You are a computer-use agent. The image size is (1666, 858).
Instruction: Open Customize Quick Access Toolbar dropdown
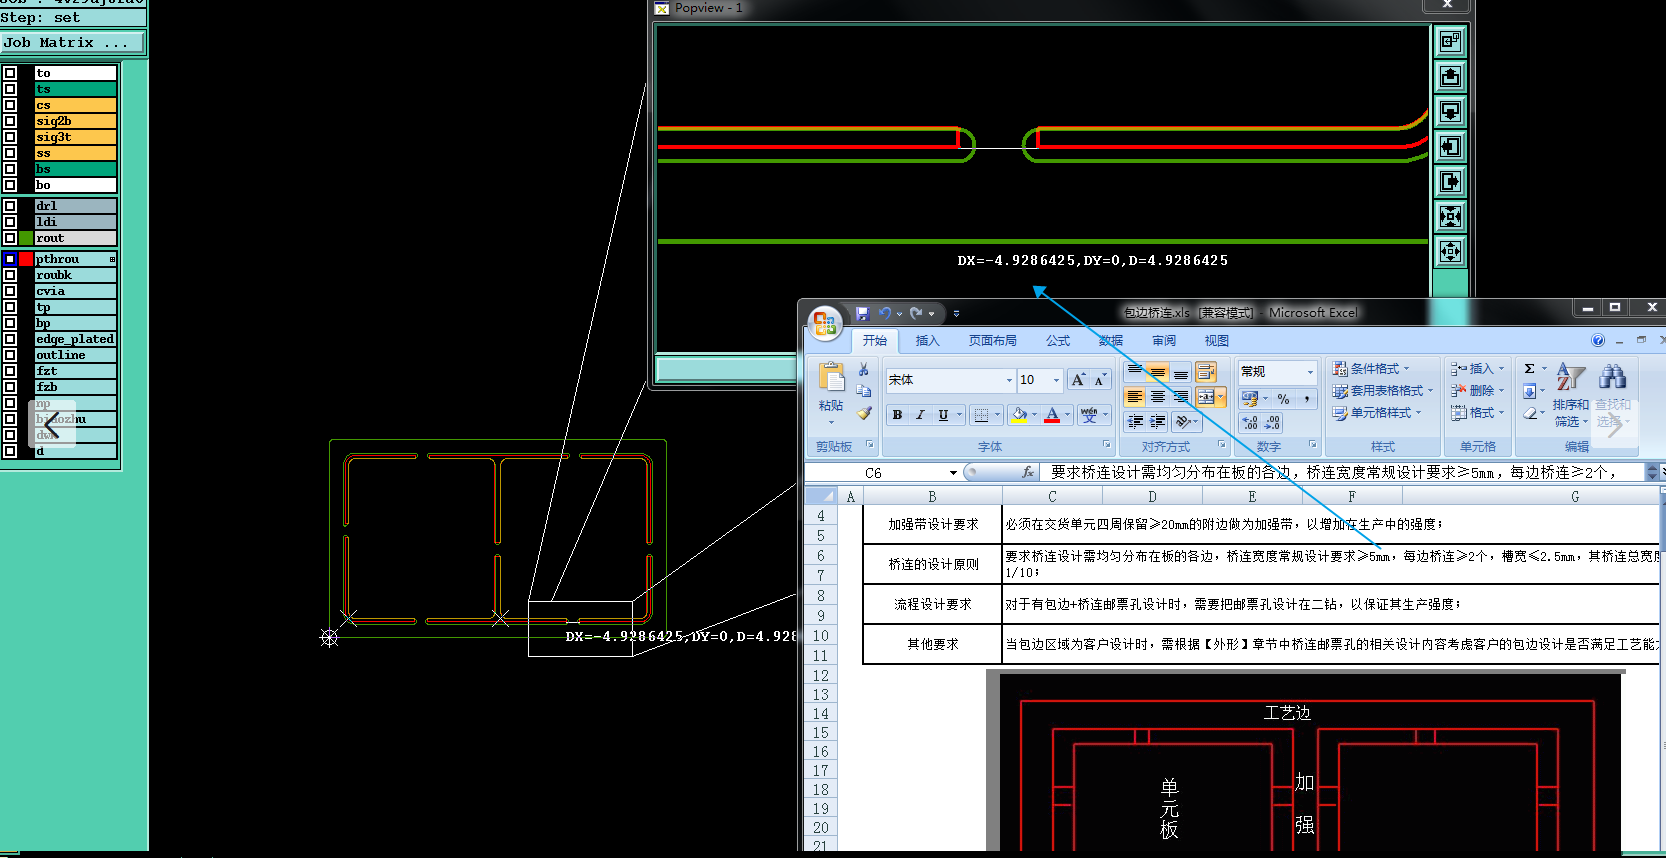[x=956, y=314]
